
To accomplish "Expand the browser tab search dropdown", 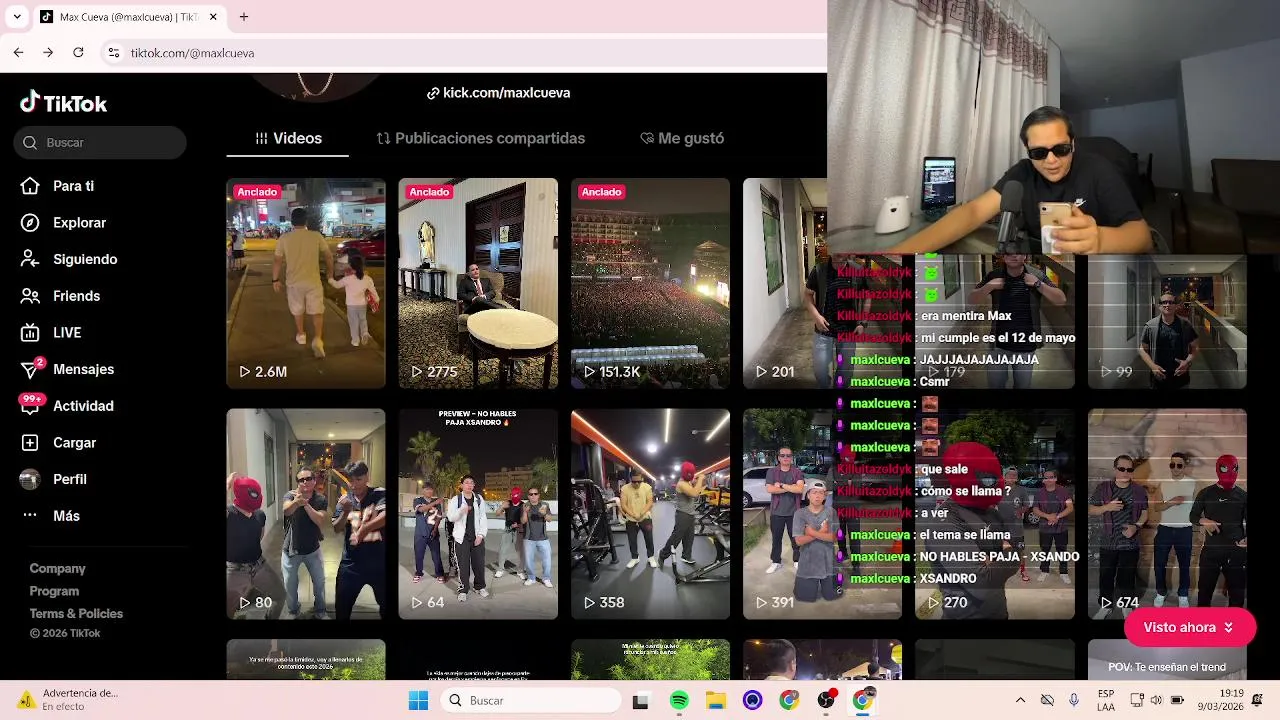I will pyautogui.click(x=17, y=17).
